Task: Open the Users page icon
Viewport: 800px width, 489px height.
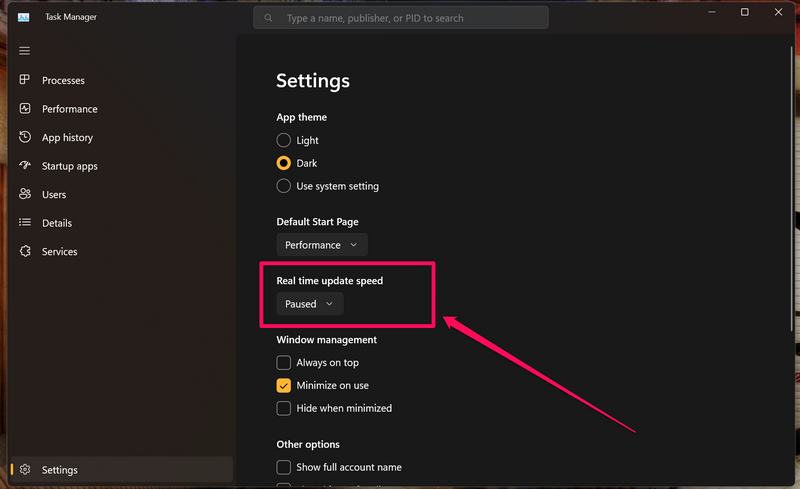Action: click(x=25, y=194)
